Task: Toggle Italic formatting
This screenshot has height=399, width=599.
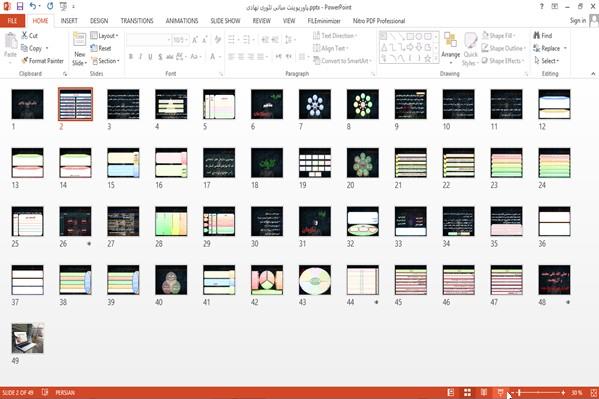Action: [140, 57]
